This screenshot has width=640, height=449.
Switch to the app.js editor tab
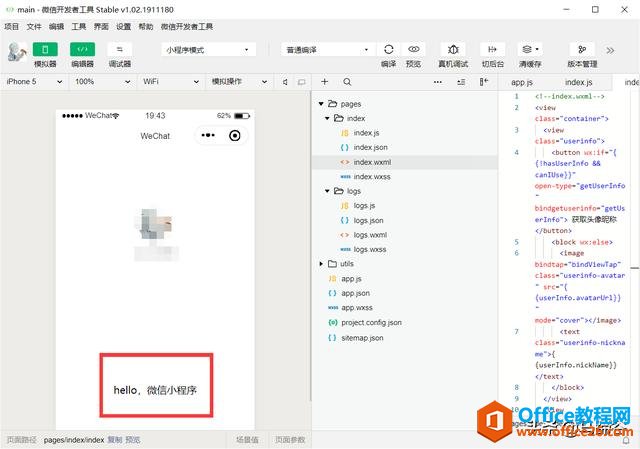point(522,82)
